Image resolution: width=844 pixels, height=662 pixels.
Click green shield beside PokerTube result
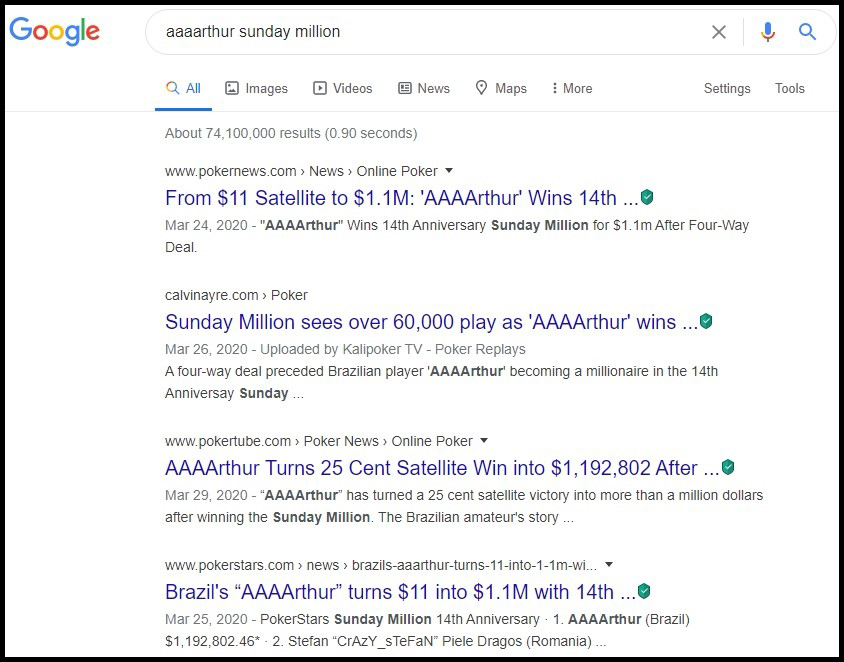point(728,467)
